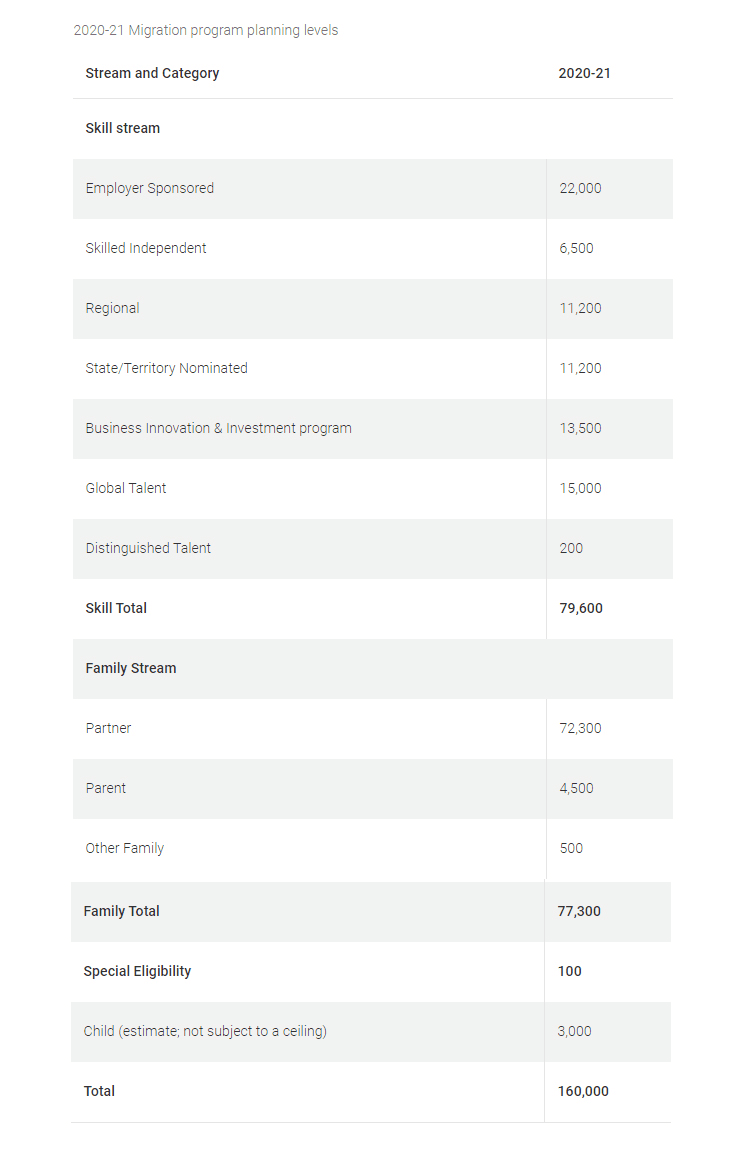This screenshot has height=1155, width=750.
Task: Click the 'Child (estimate; not subject to a ceiling)' label
Action: [x=205, y=1031]
